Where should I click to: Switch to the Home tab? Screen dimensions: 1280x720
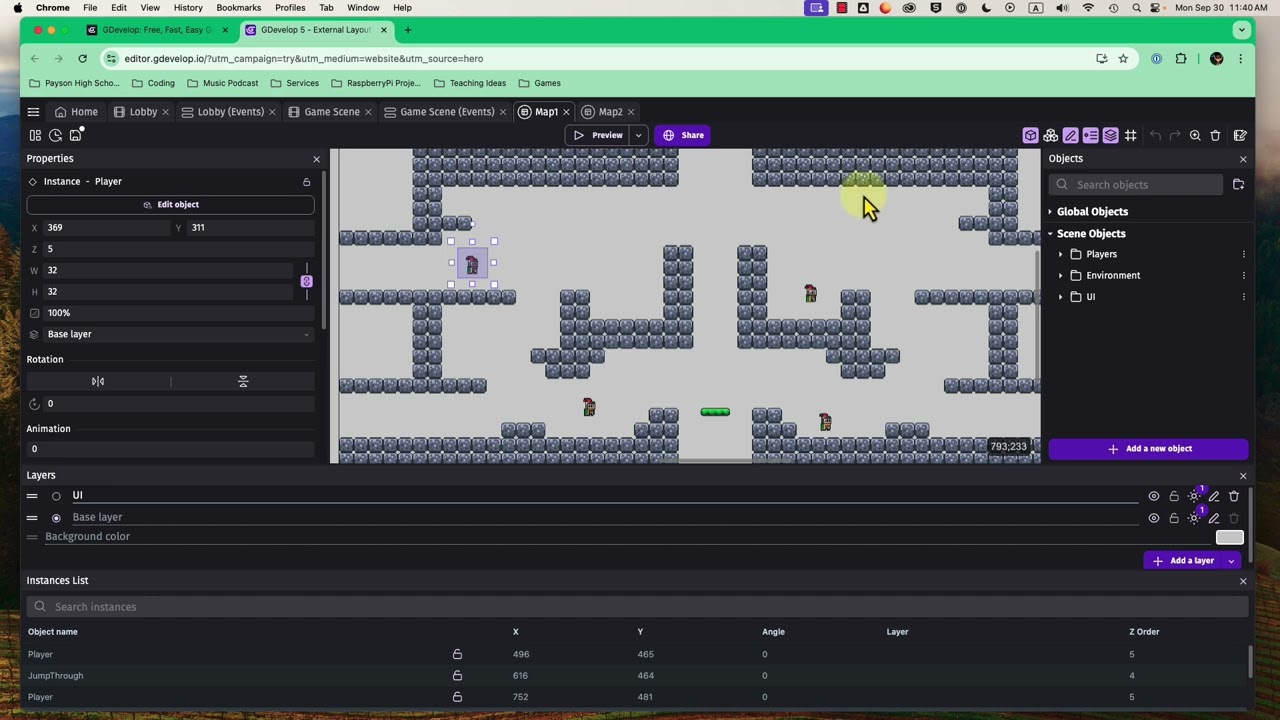coord(76,112)
